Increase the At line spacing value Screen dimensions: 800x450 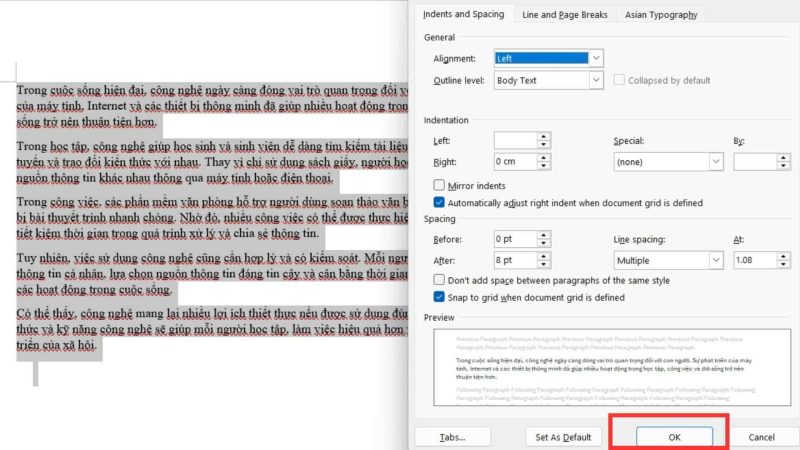(x=784, y=257)
